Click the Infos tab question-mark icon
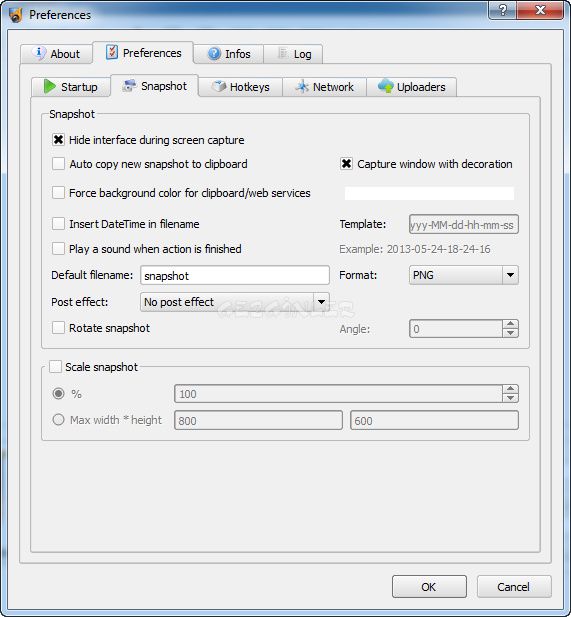Viewport: 571px width, 617px height. coord(214,54)
